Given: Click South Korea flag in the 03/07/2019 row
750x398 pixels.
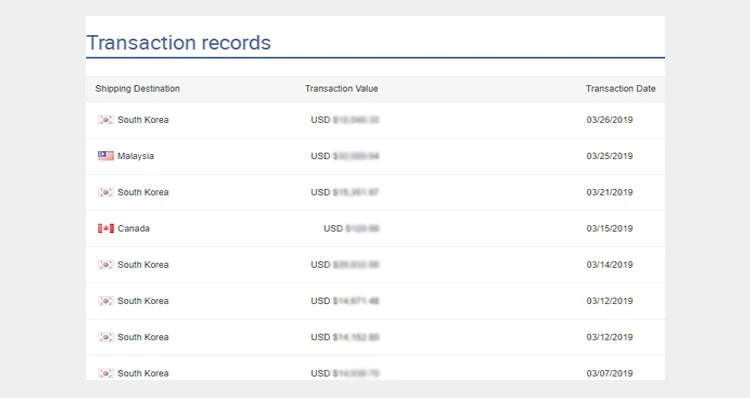Looking at the screenshot, I should tap(106, 373).
